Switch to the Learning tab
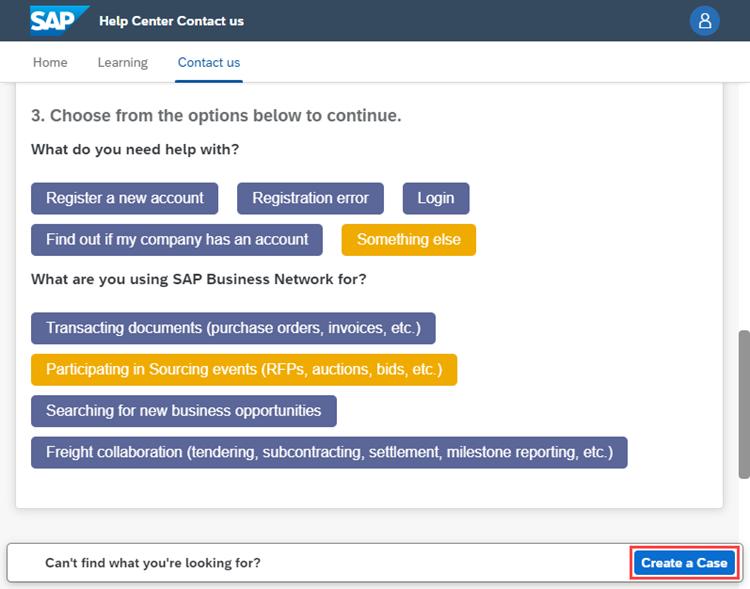This screenshot has height=589, width=750. click(122, 62)
